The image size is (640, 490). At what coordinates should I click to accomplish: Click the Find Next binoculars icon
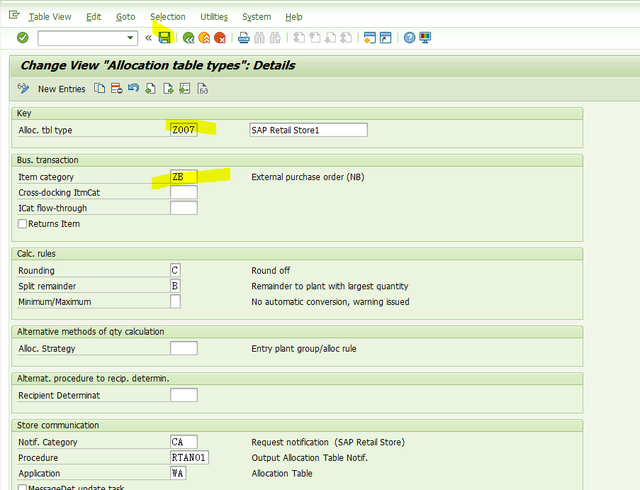(275, 38)
